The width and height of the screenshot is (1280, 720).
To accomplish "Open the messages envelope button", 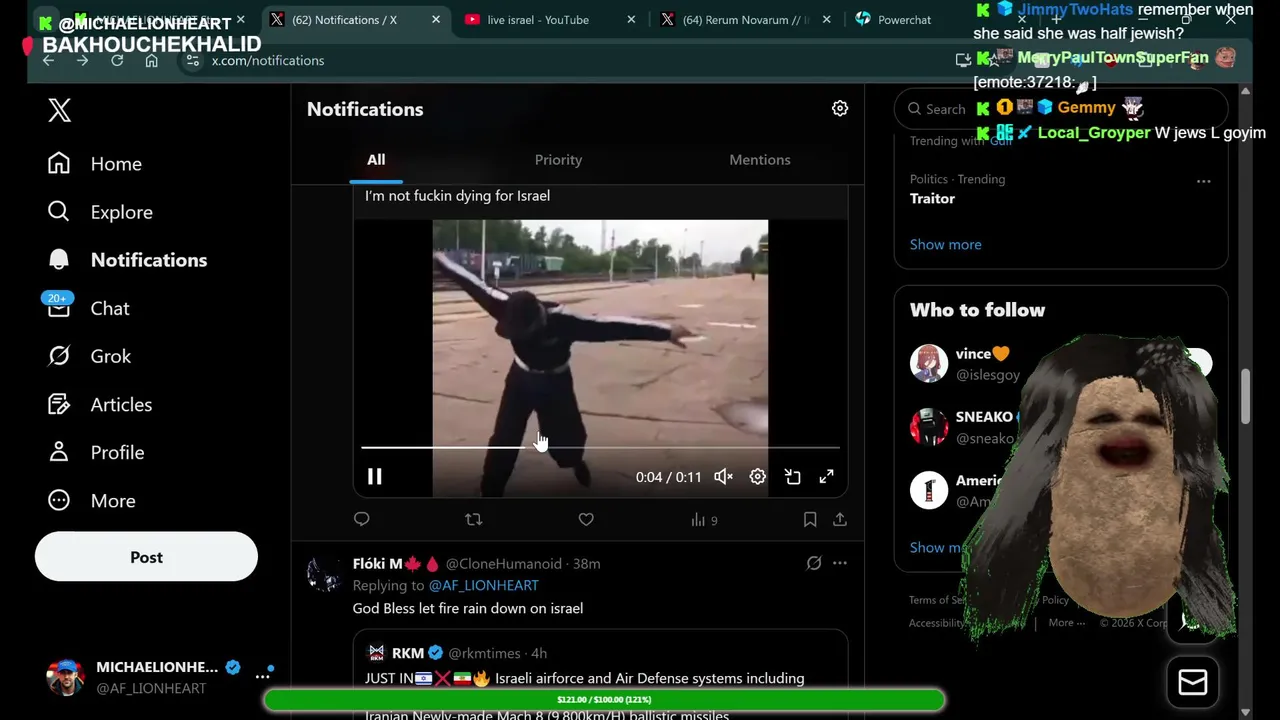I will pyautogui.click(x=1193, y=682).
